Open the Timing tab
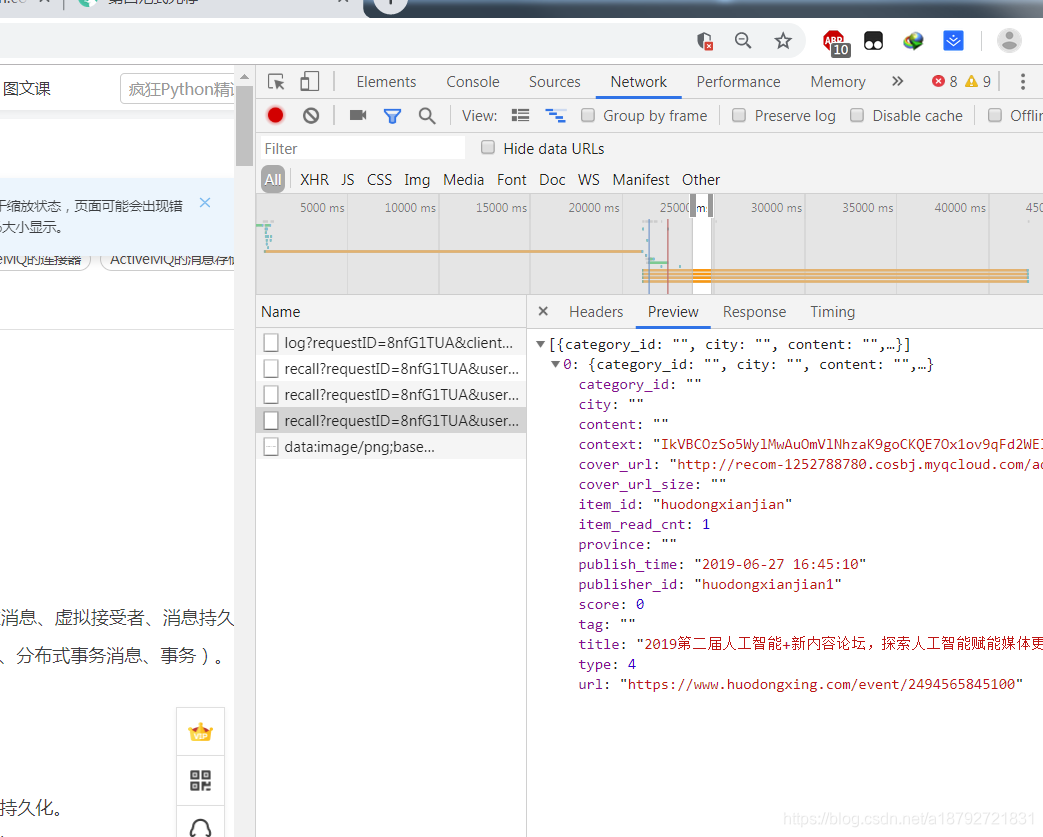Viewport: 1043px width, 837px height. pos(832,311)
